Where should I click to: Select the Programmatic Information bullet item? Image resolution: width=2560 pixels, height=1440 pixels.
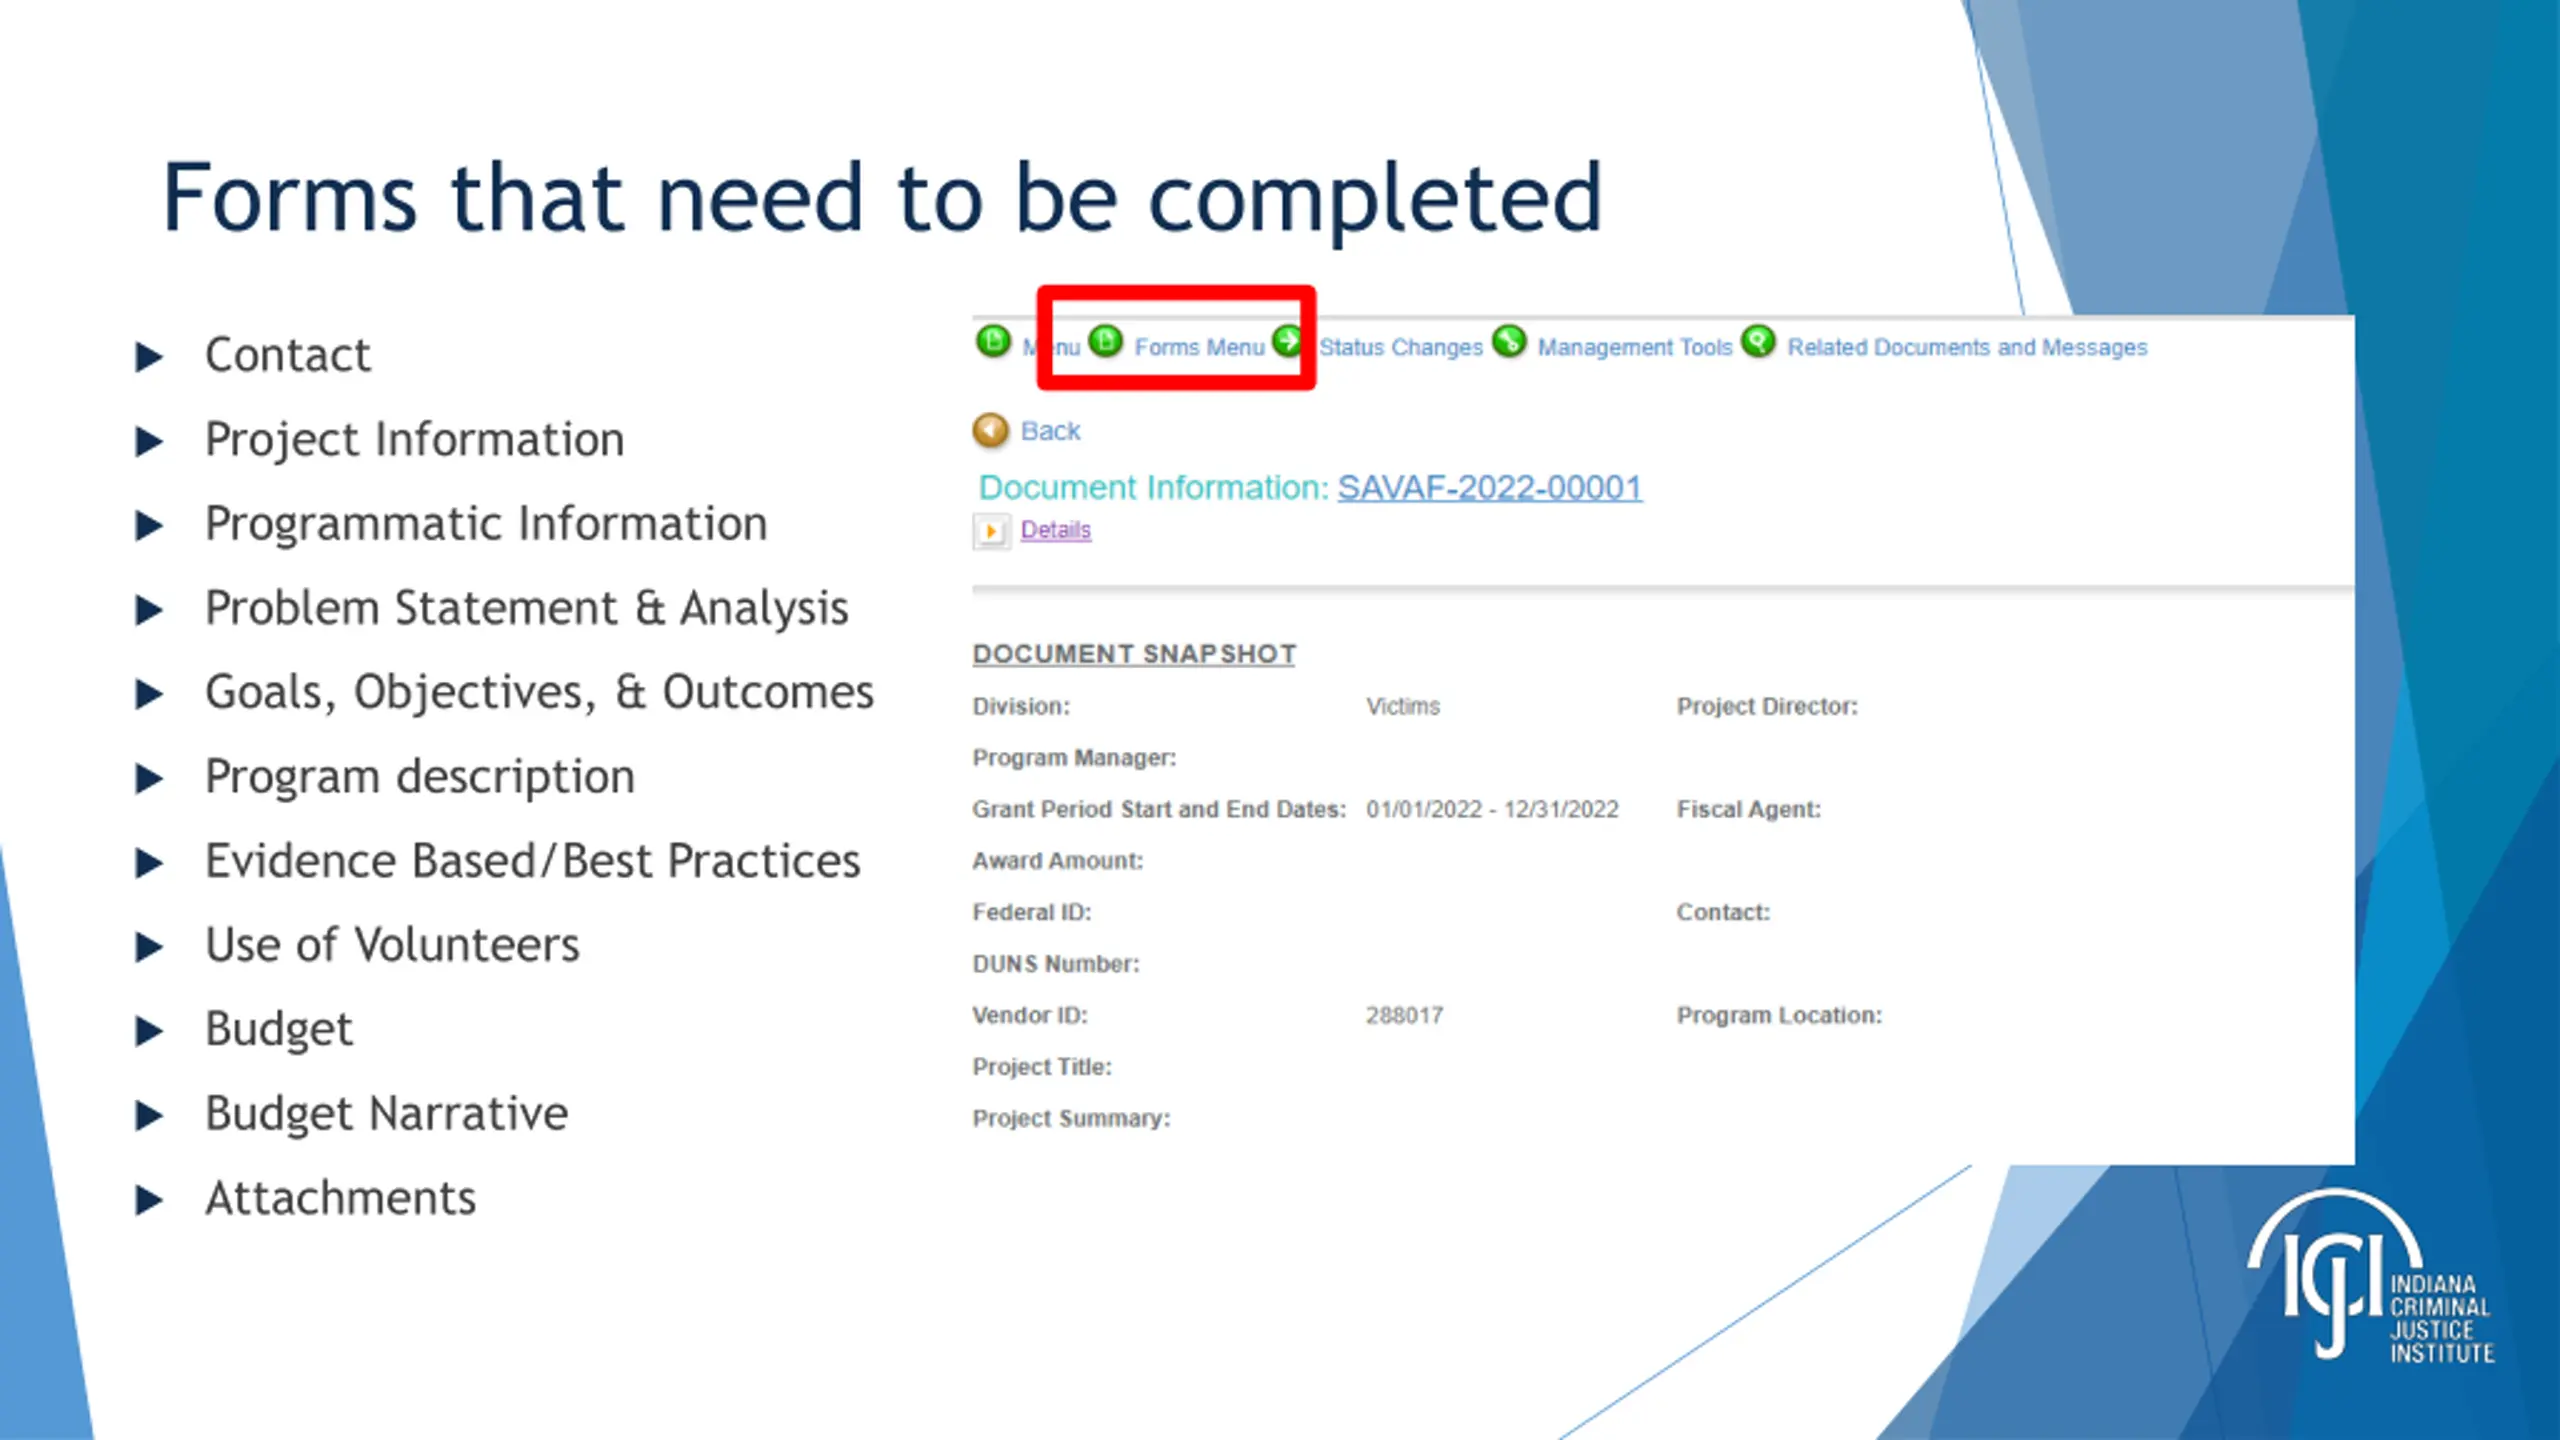(486, 524)
